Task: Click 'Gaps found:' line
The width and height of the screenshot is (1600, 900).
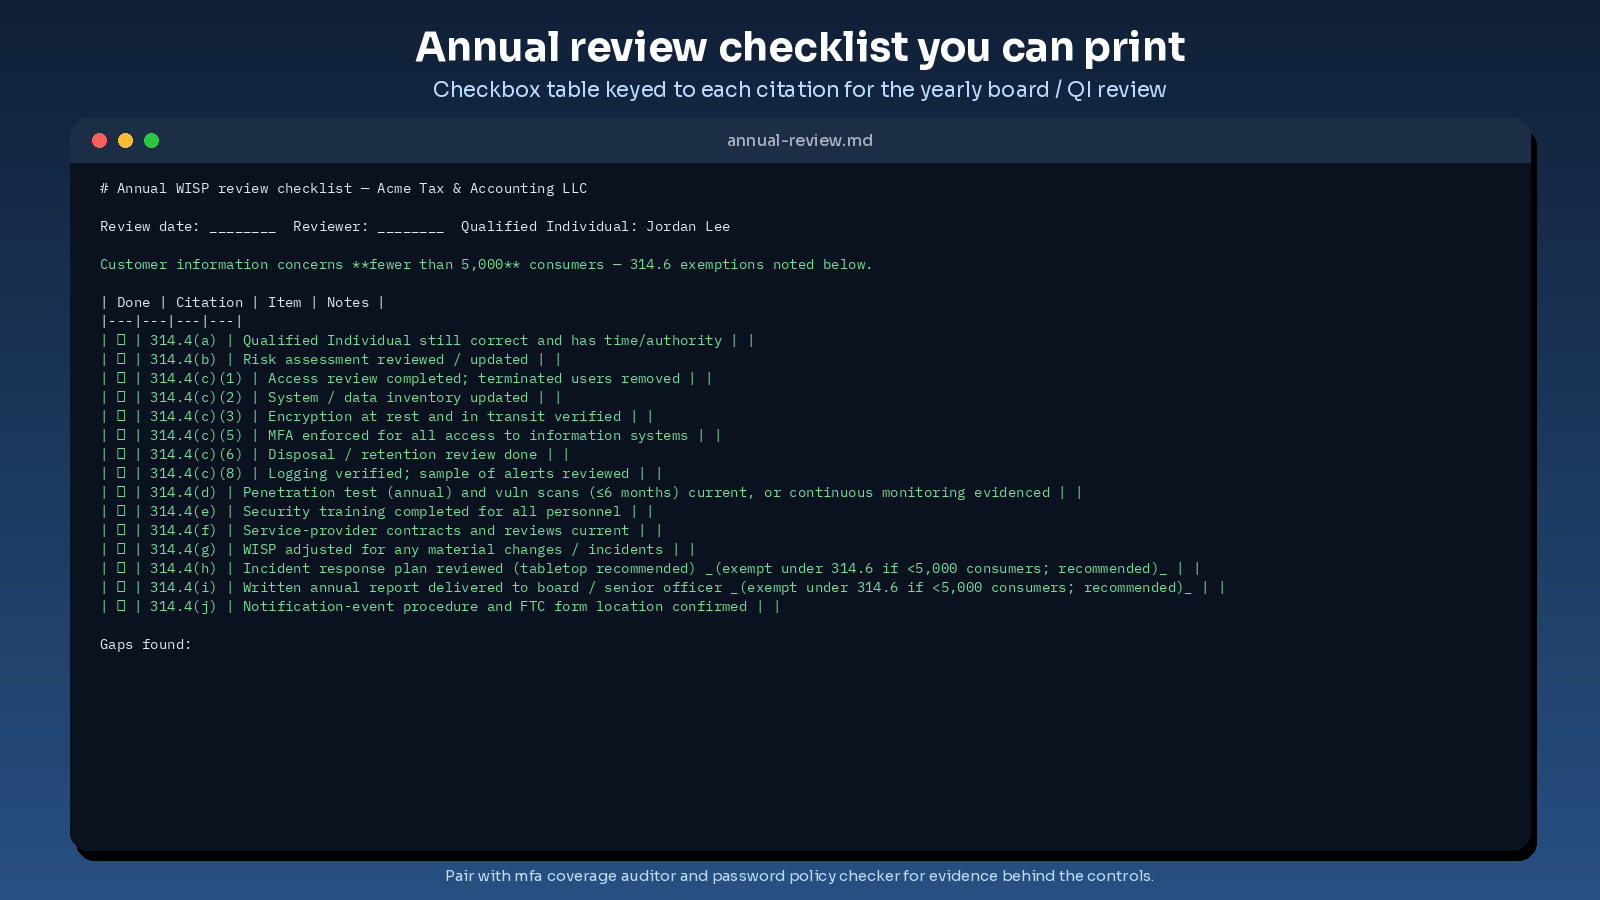Action: tap(146, 644)
